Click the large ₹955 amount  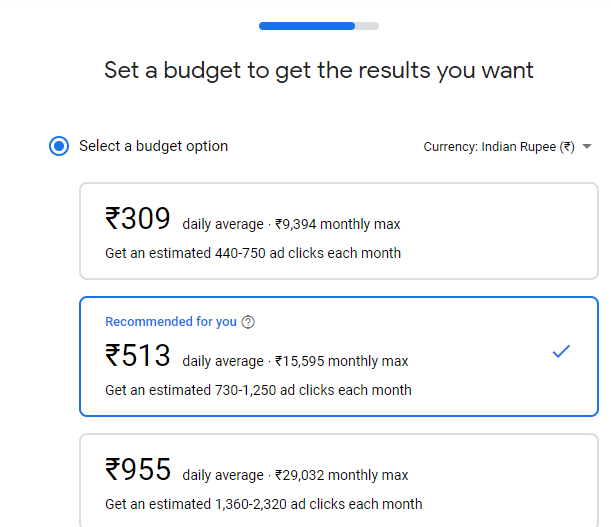(138, 469)
